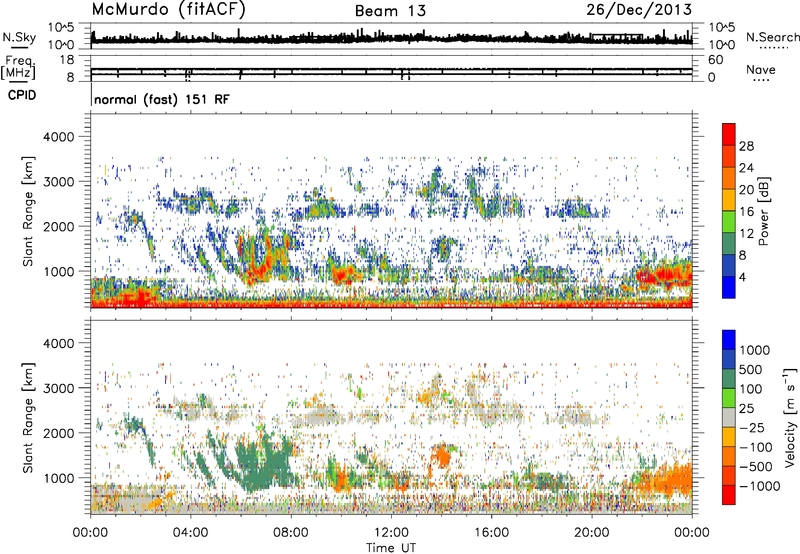Click the '16' power colorbar tick label
This screenshot has width=800, height=554.
(x=746, y=212)
